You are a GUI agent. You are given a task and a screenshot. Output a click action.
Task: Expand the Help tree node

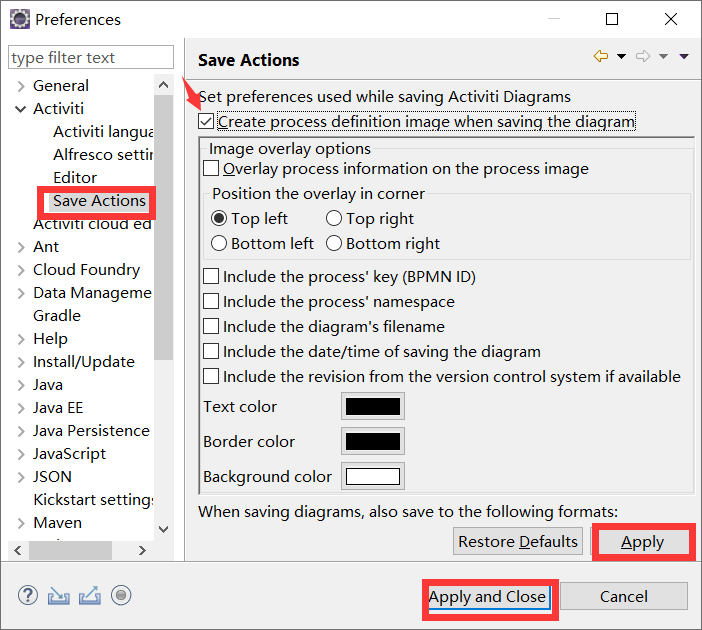coord(21,339)
